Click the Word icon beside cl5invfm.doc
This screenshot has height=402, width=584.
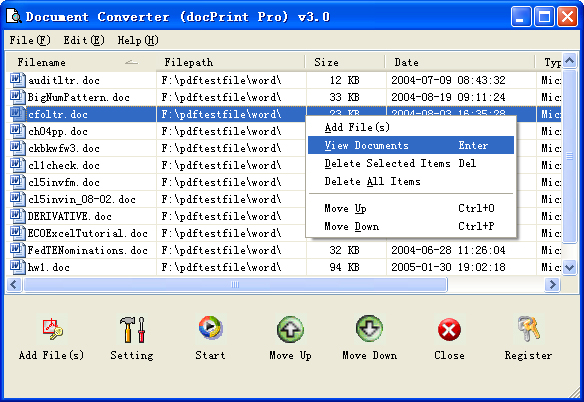(17, 182)
